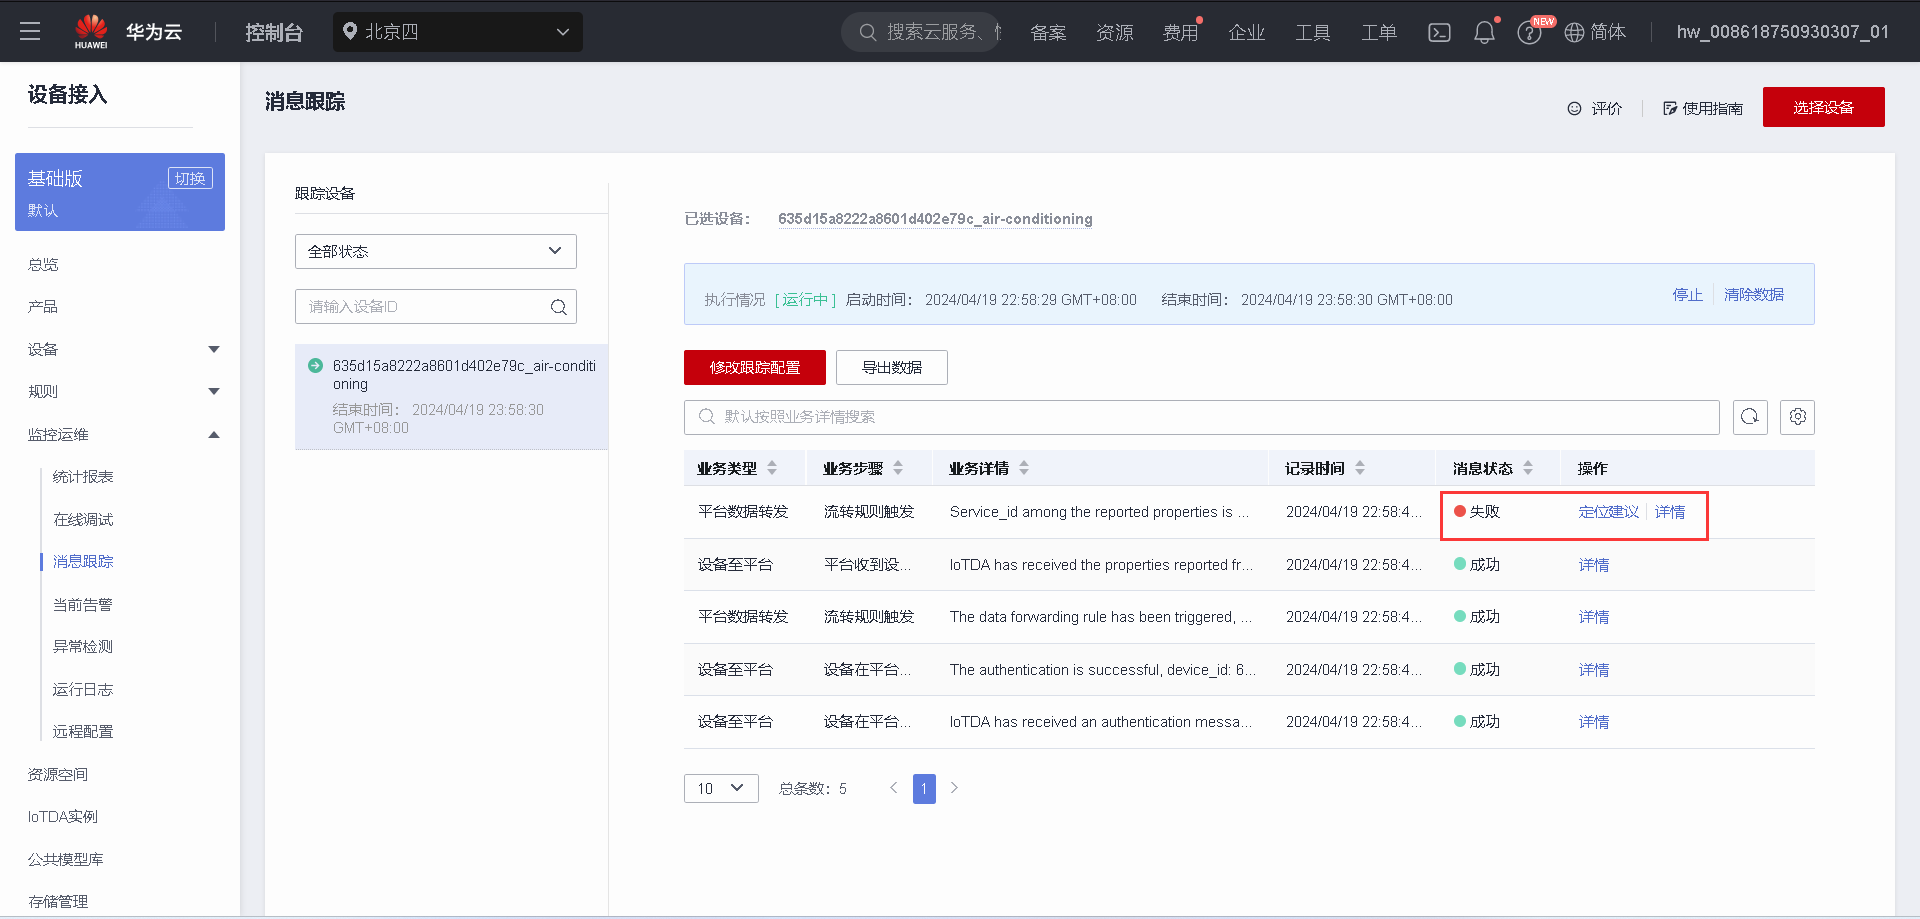Open the 工单 menu in top bar
The image size is (1920, 919).
click(1379, 32)
